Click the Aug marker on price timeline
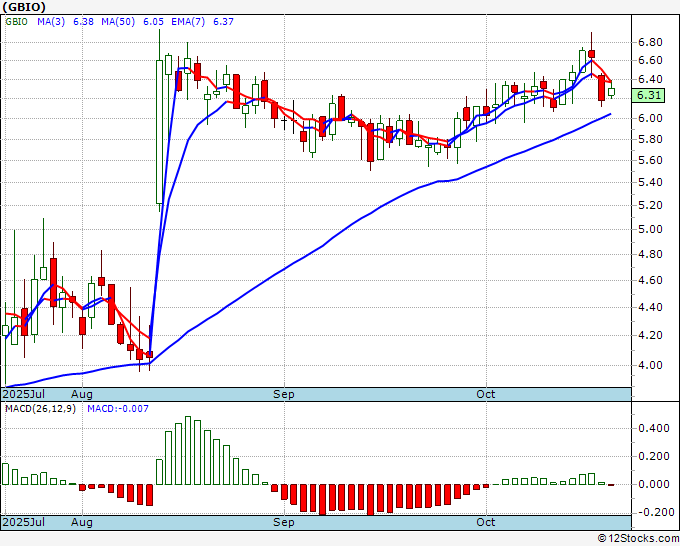The width and height of the screenshot is (680, 546). 82,394
